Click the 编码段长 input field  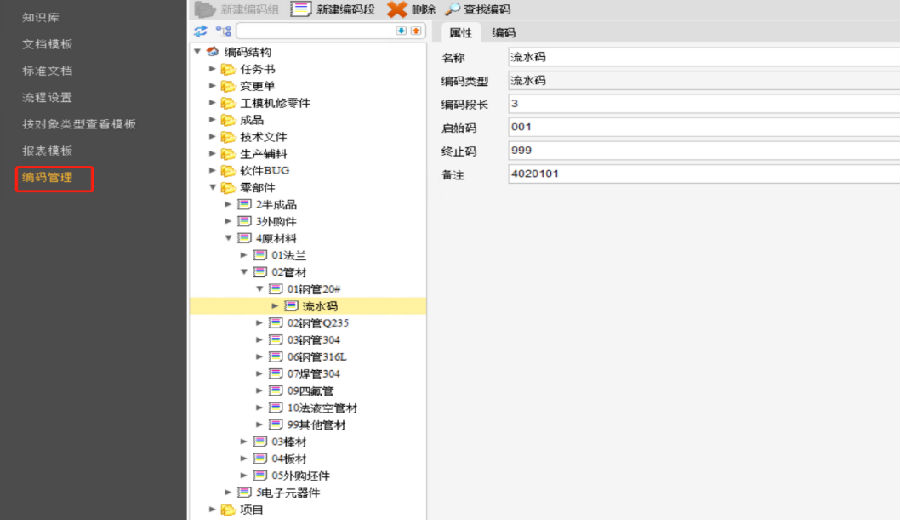click(704, 103)
